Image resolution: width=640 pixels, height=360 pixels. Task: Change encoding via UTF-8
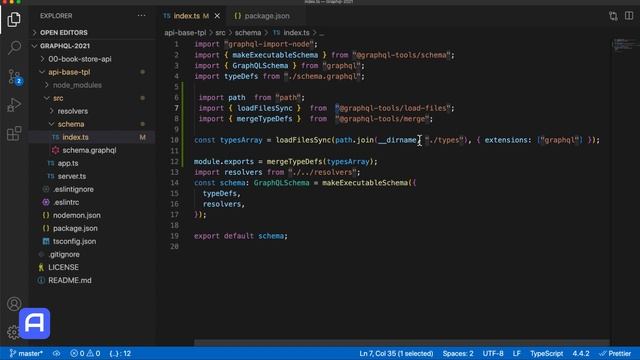click(x=493, y=353)
